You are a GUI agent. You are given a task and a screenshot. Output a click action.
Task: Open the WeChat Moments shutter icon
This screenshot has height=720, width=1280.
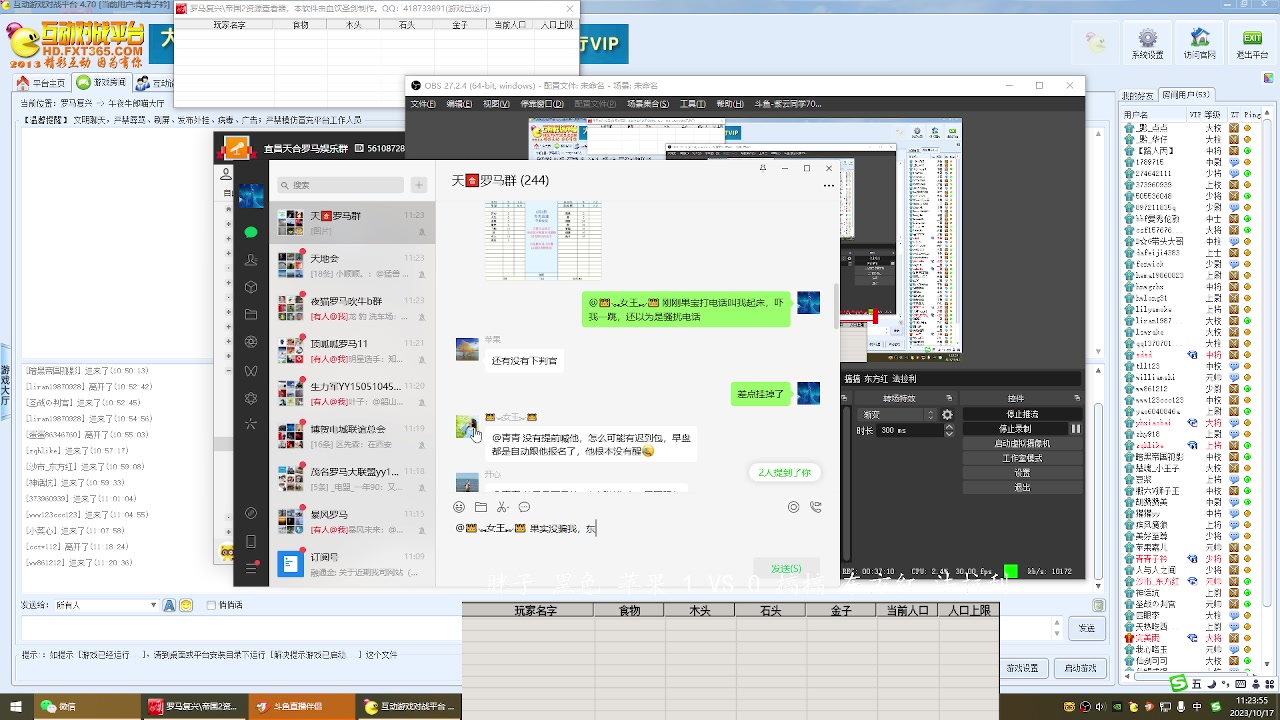pos(251,342)
